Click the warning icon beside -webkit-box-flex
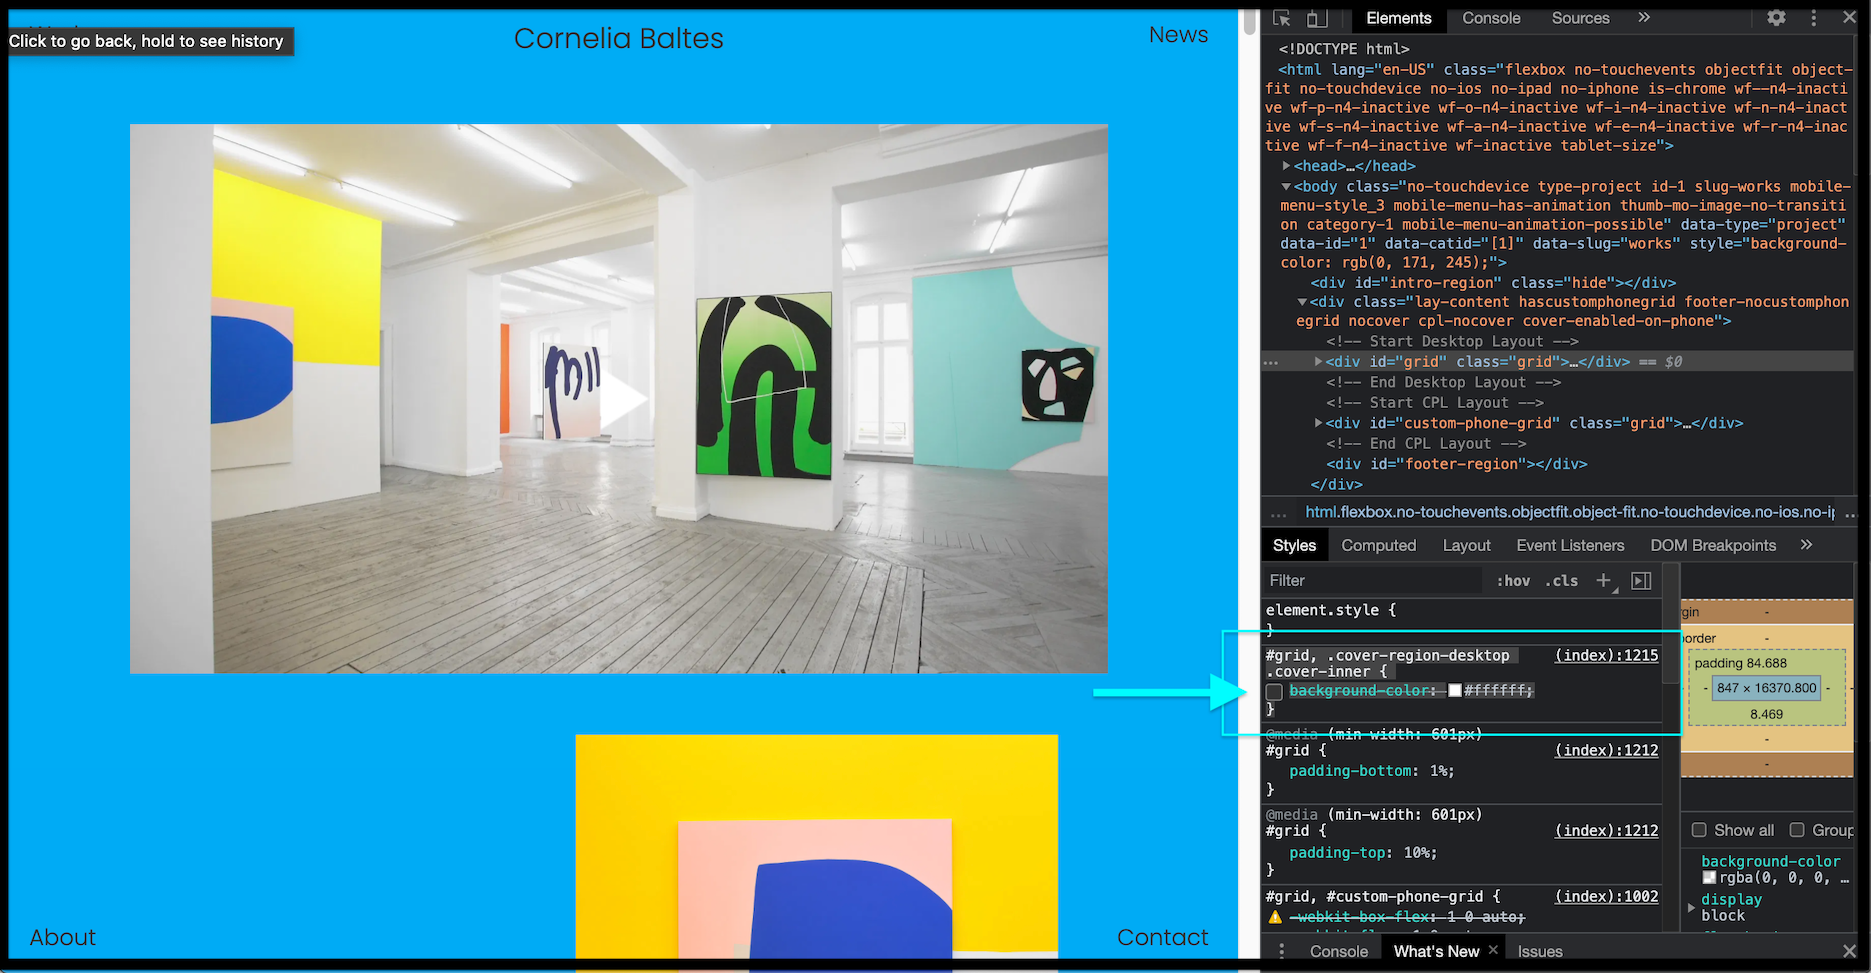Screen dimensions: 1871x973 [x=1275, y=917]
